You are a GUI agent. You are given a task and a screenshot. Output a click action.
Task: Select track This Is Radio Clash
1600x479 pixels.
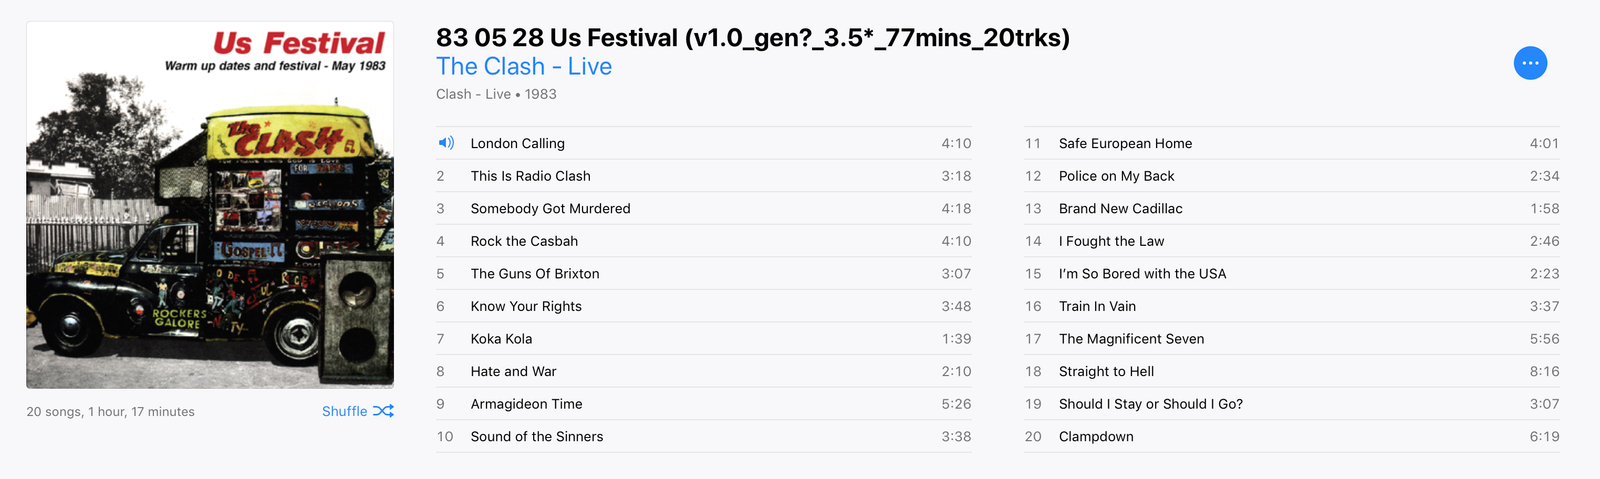pyautogui.click(x=530, y=176)
